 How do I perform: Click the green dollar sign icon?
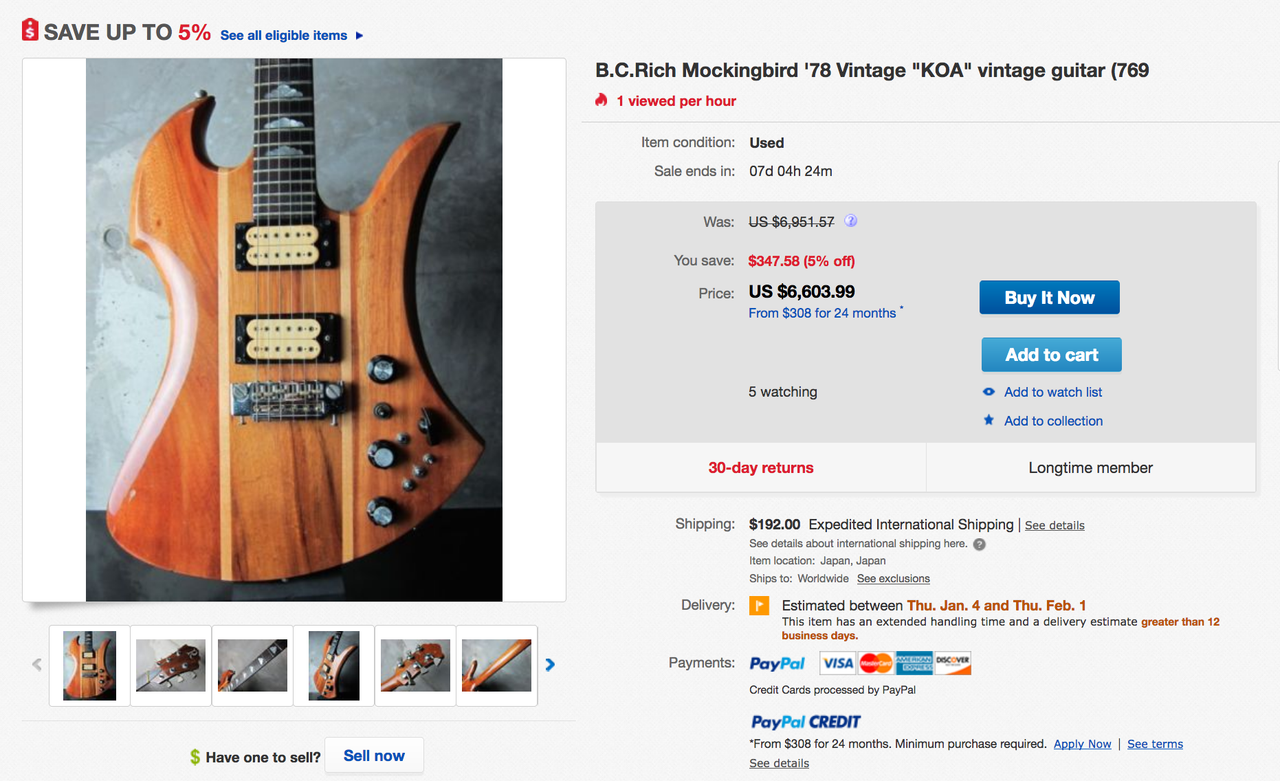195,757
